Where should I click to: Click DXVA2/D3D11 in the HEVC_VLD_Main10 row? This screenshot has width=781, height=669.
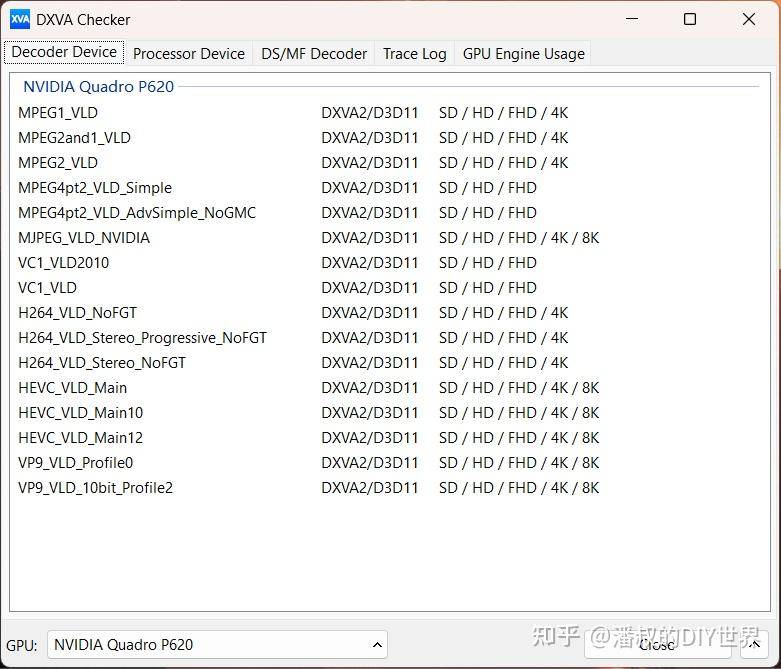(370, 412)
